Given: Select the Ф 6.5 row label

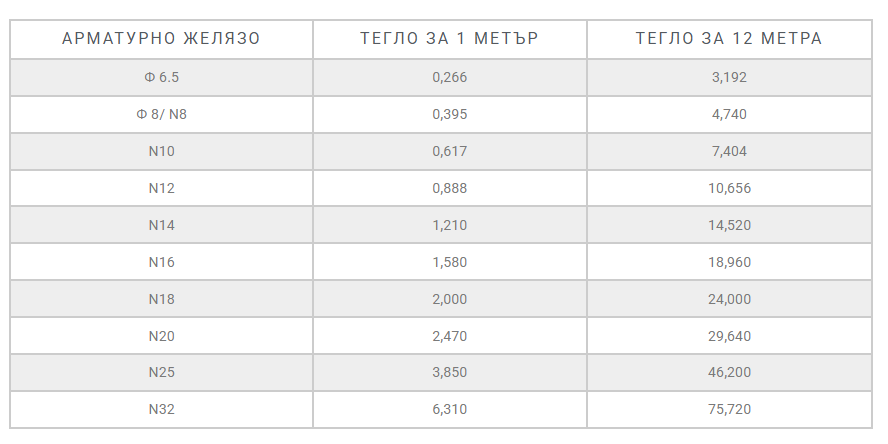Looking at the screenshot, I should 161,77.
